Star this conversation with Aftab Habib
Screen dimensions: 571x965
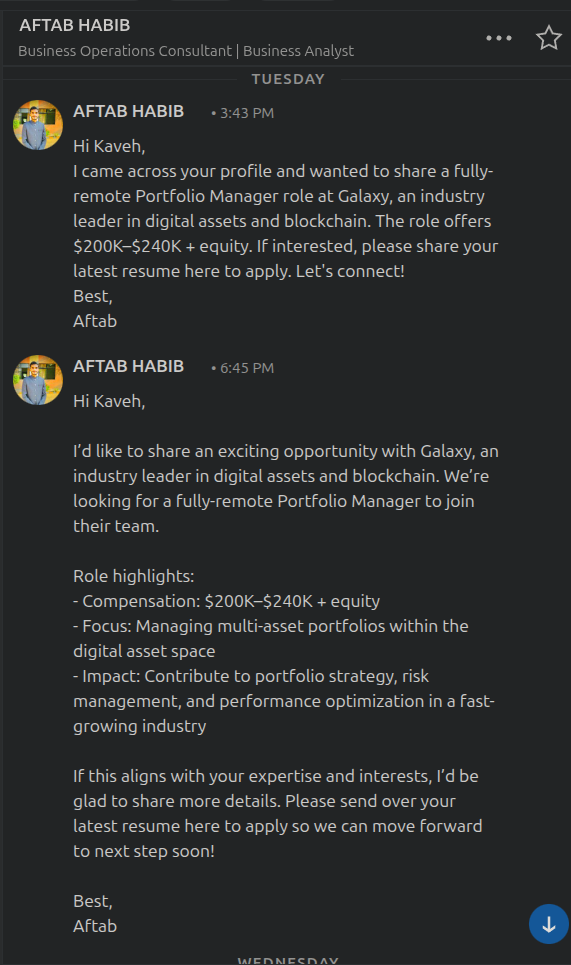coord(548,38)
